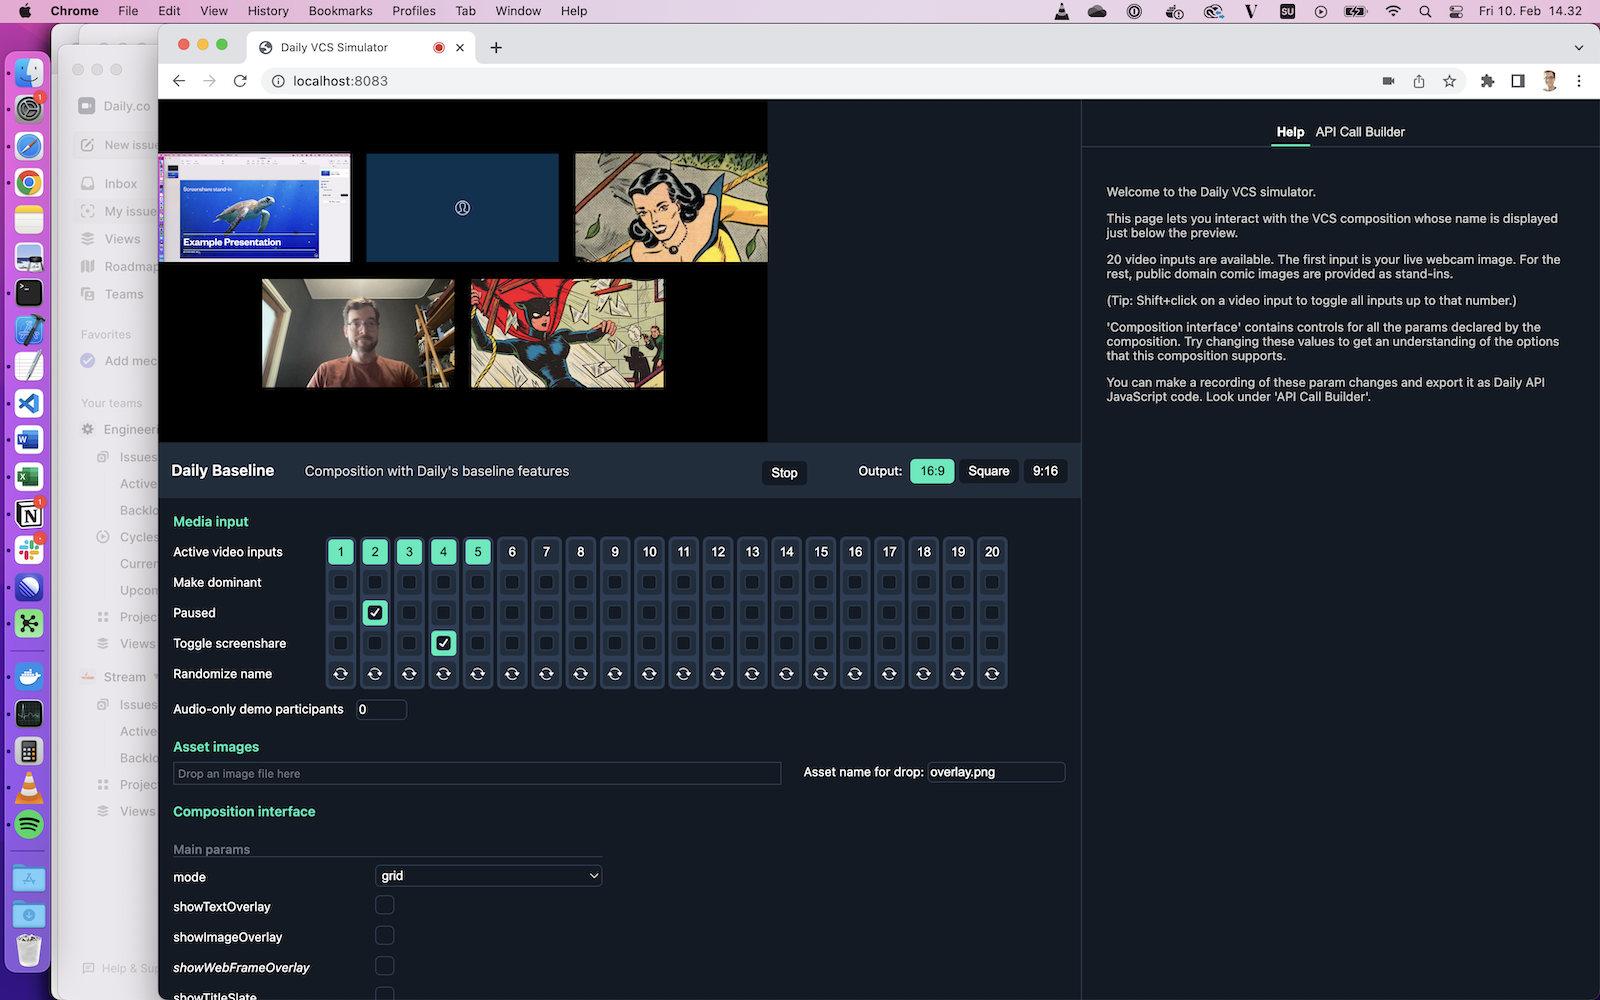Uncheck Paused for video input 2
This screenshot has width=1600, height=1000.
coord(375,613)
